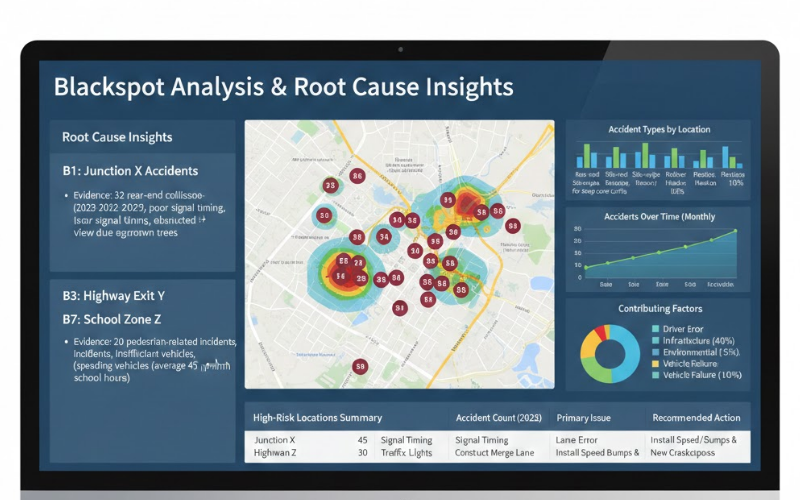Open the B1: Junction X Accidents insight

point(130,171)
